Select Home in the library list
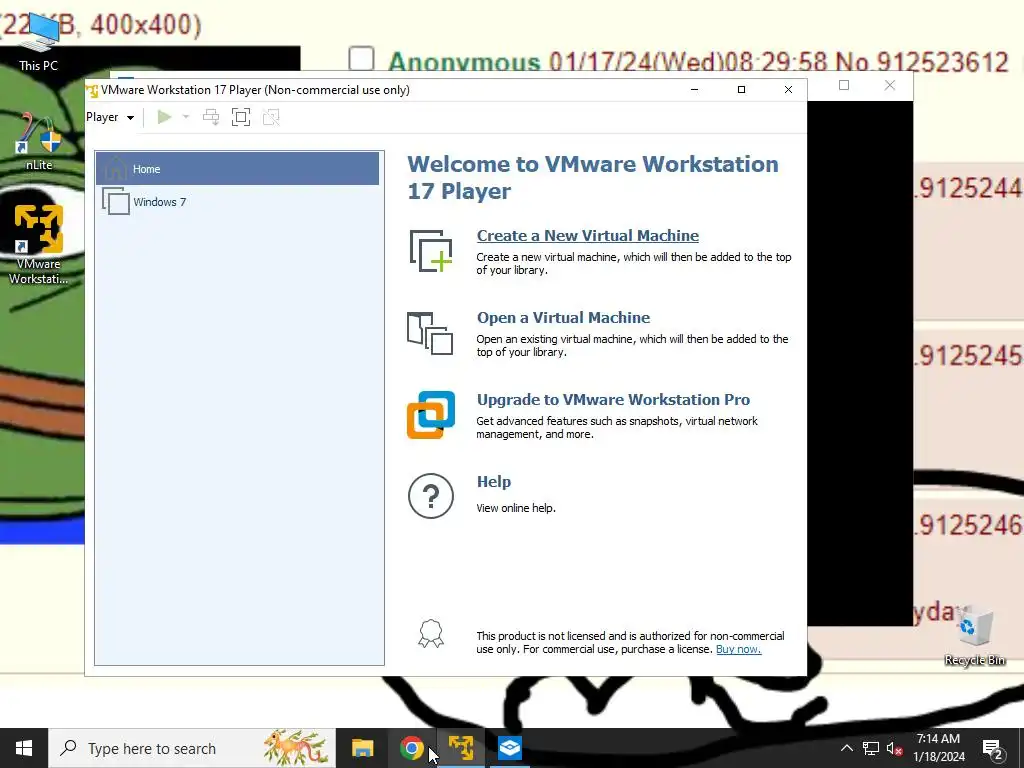1024x768 pixels. tap(238, 168)
